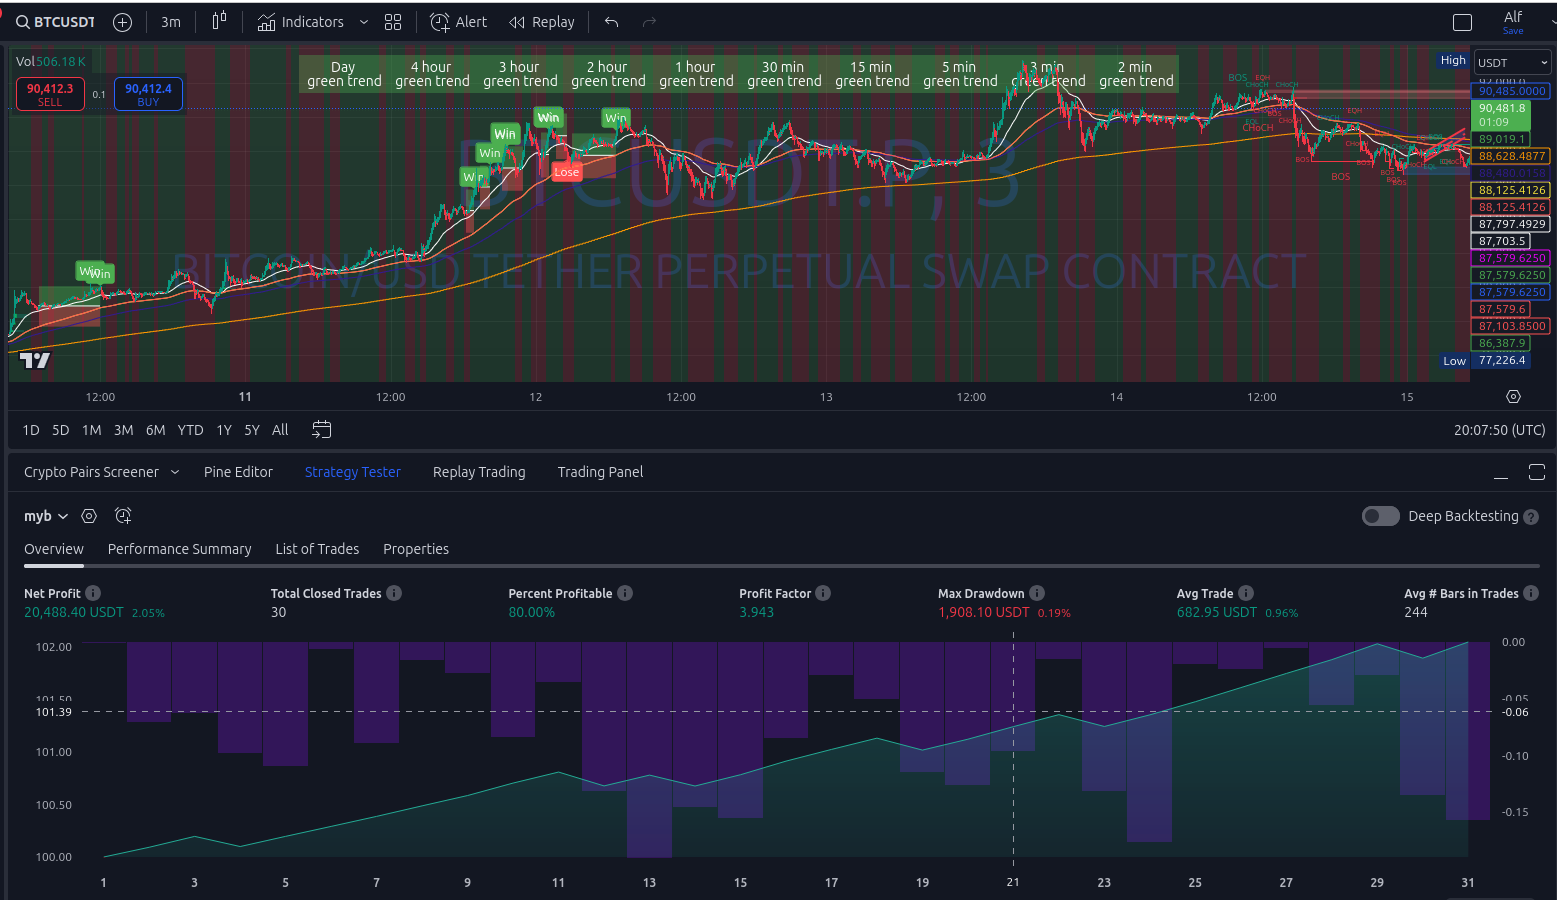The image size is (1557, 900).
Task: Switch to the Pine Editor tab
Action: coord(238,472)
